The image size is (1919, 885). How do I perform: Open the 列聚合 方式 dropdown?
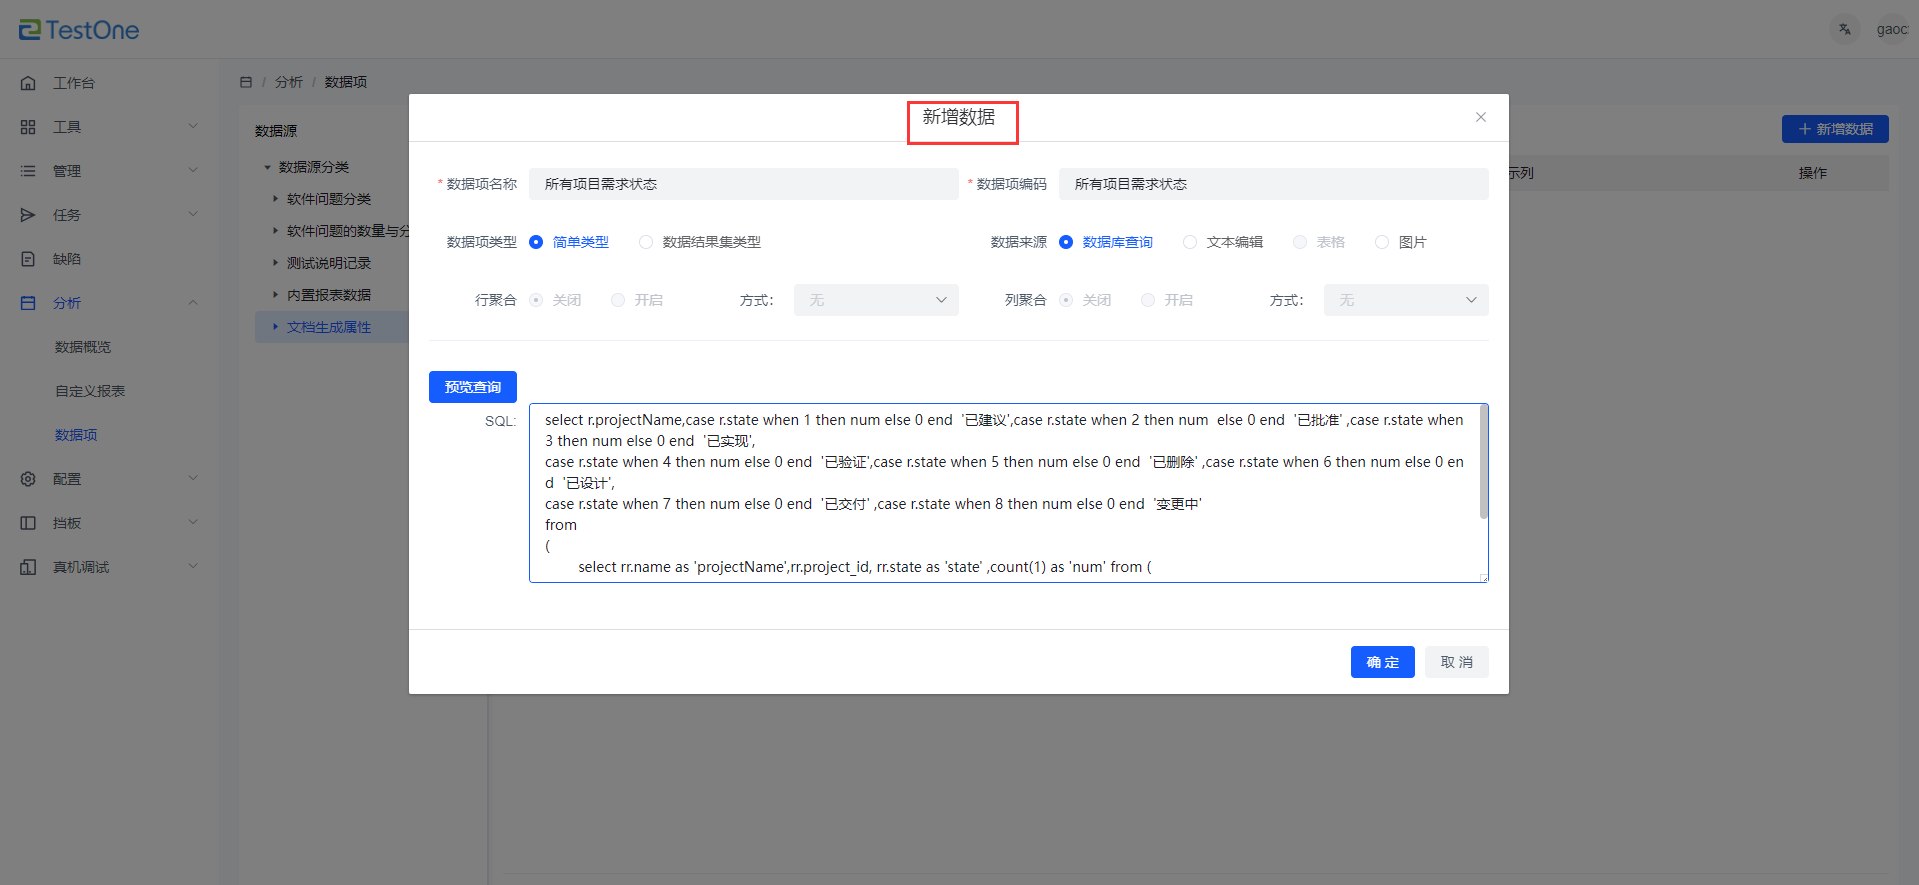click(x=1405, y=300)
